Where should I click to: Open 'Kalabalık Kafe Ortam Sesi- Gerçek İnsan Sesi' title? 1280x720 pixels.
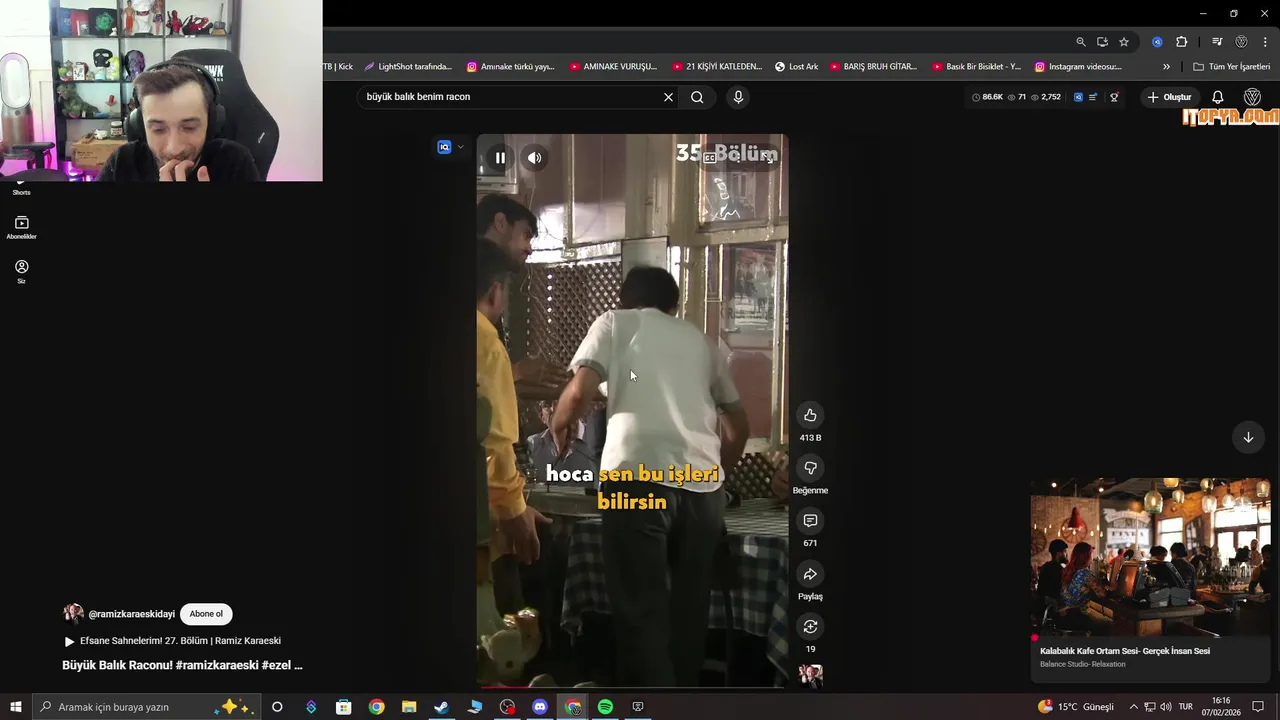pyautogui.click(x=1125, y=651)
